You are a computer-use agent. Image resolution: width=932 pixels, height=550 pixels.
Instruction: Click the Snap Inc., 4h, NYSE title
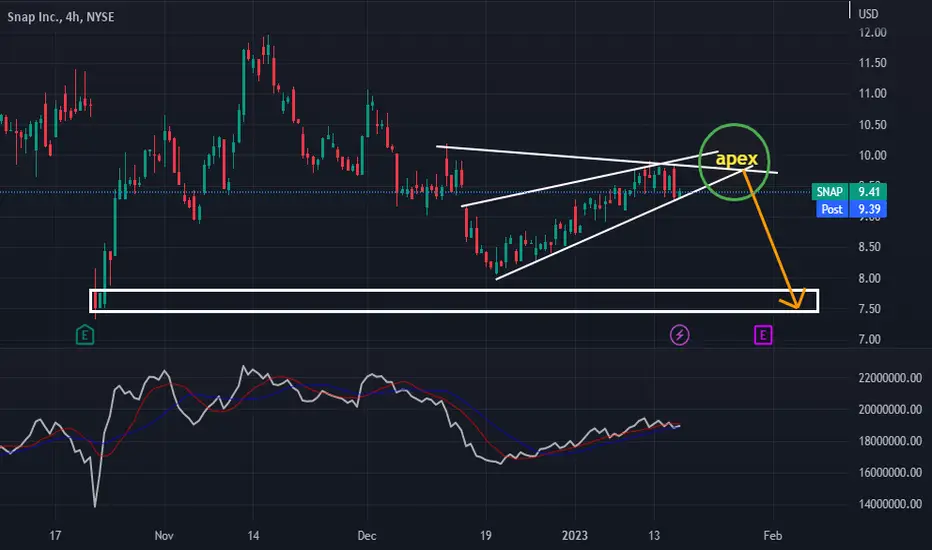tap(61, 17)
